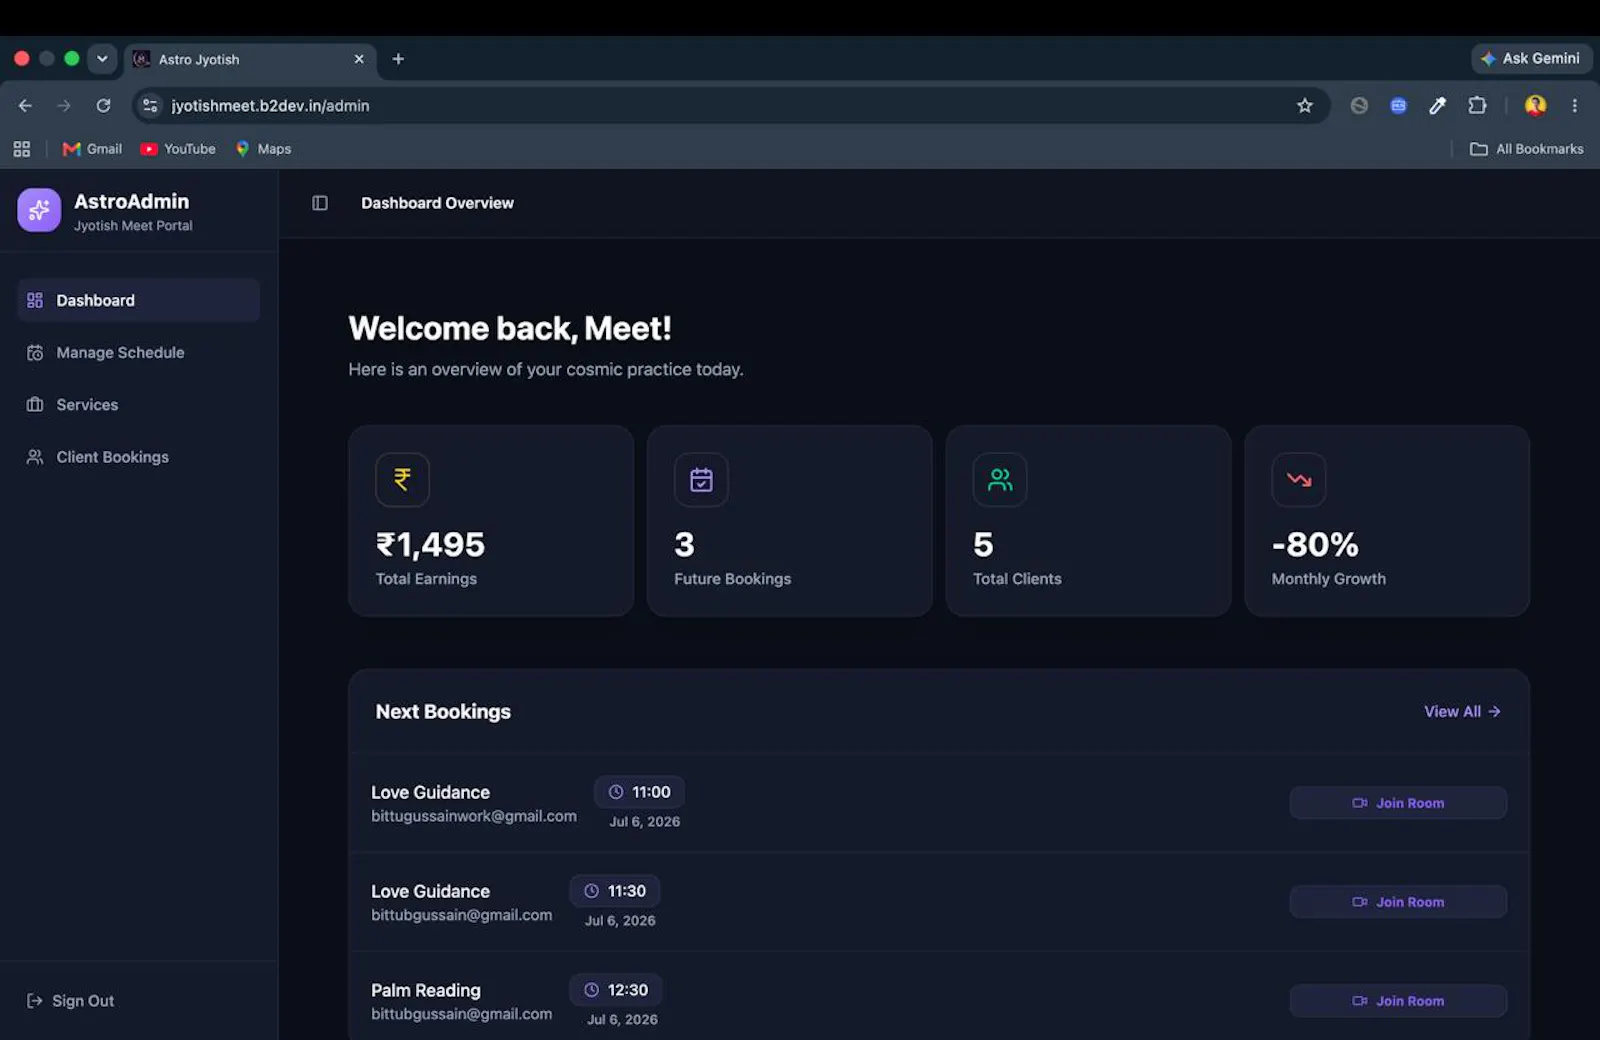Click the Palm Reading booking title
Image resolution: width=1600 pixels, height=1040 pixels.
pos(426,990)
